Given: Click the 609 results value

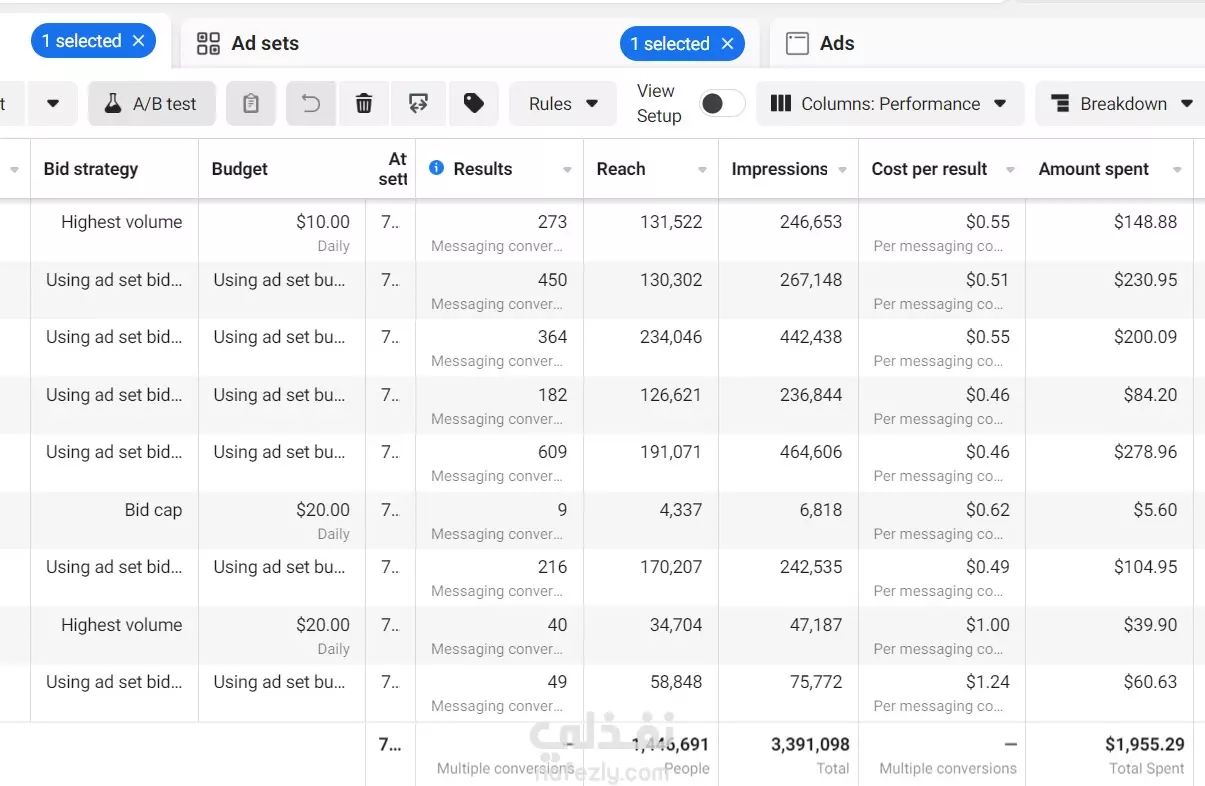Looking at the screenshot, I should [552, 452].
